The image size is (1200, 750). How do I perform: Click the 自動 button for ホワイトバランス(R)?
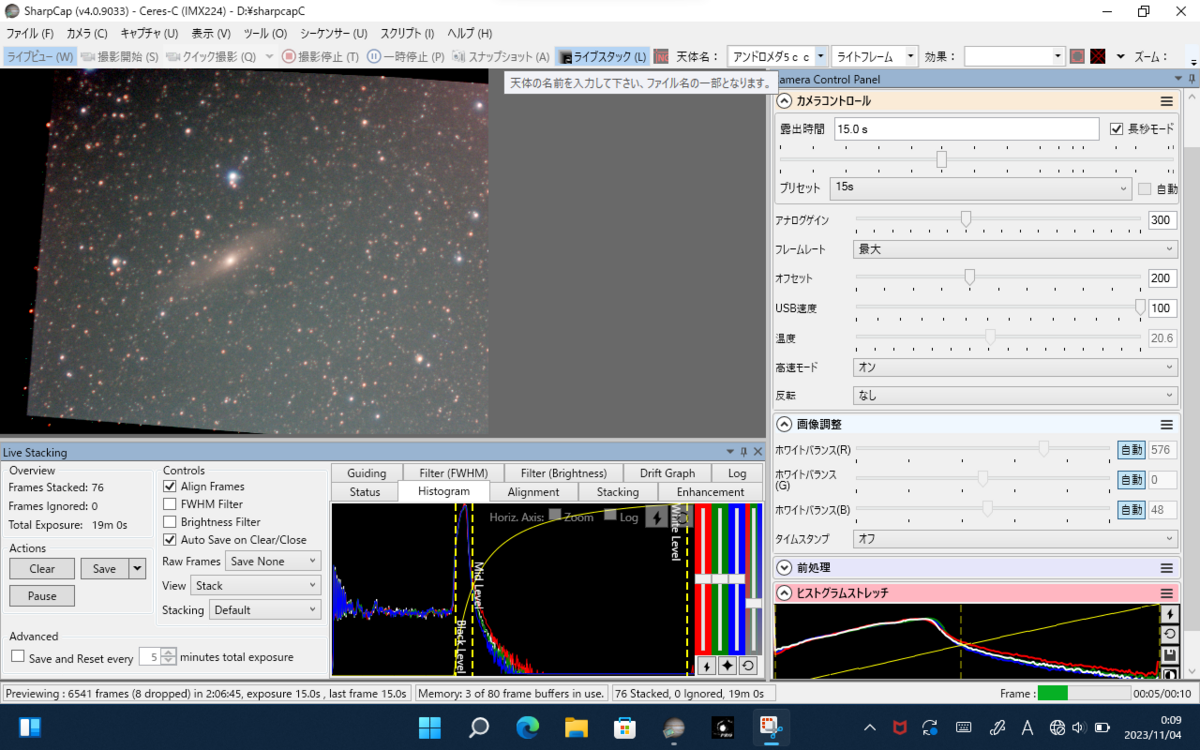pos(1130,451)
